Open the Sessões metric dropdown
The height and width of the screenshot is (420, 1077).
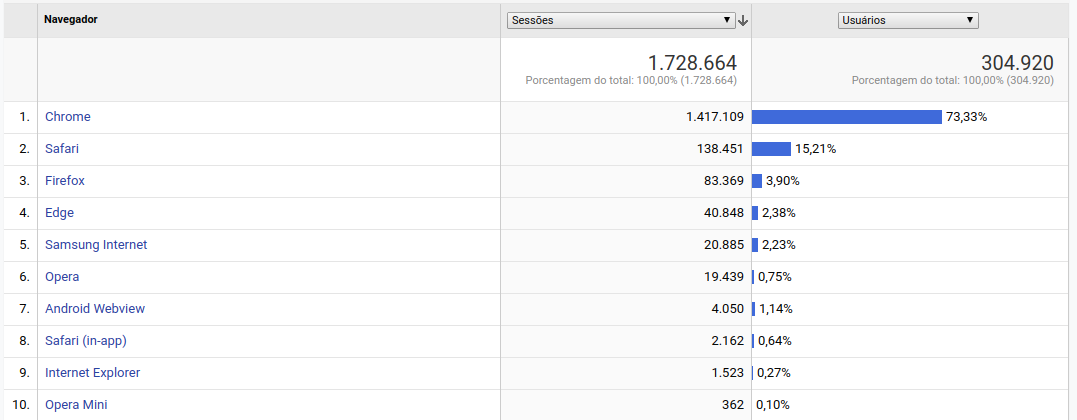tap(621, 21)
